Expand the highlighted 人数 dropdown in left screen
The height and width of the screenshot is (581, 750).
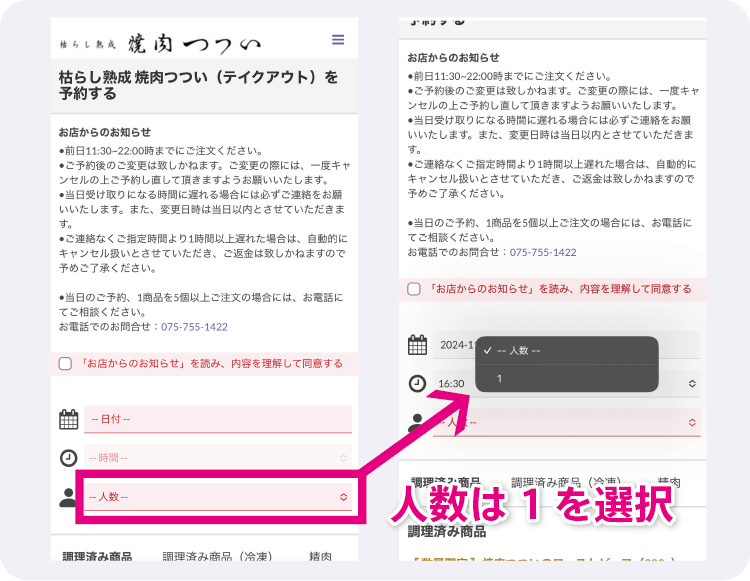tap(218, 496)
